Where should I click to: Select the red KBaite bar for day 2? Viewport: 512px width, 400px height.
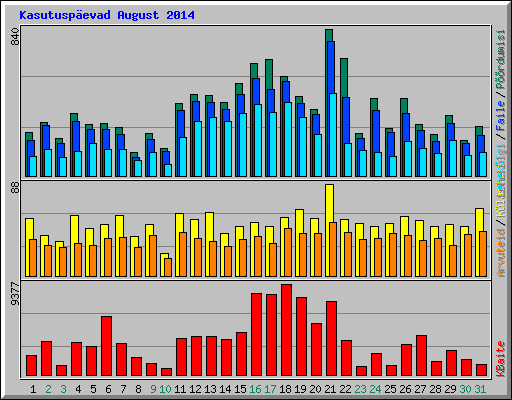pyautogui.click(x=46, y=359)
